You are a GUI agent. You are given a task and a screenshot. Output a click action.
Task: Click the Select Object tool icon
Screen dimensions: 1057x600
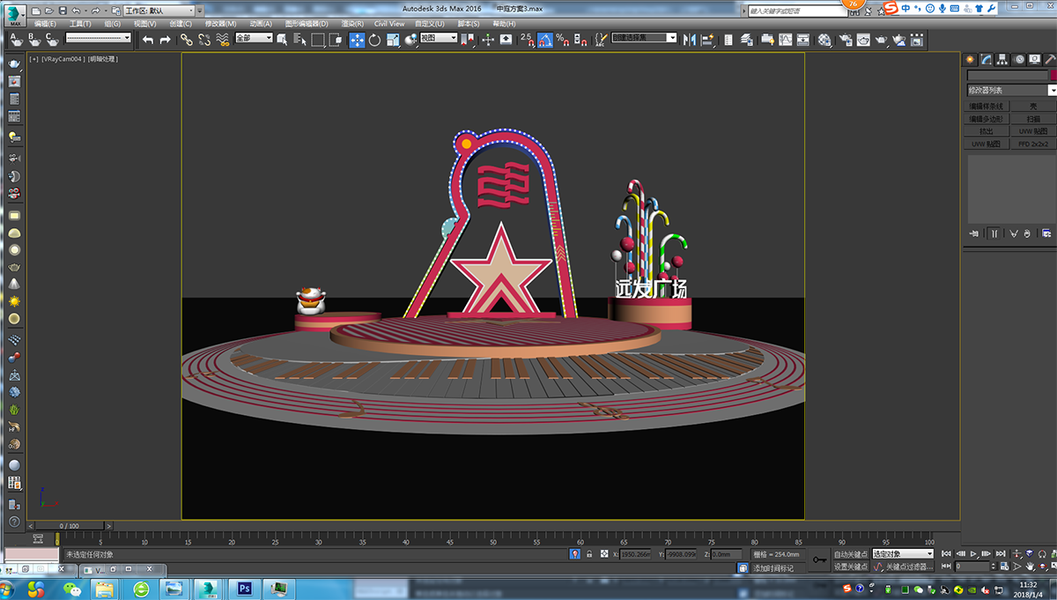pyautogui.click(x=282, y=40)
